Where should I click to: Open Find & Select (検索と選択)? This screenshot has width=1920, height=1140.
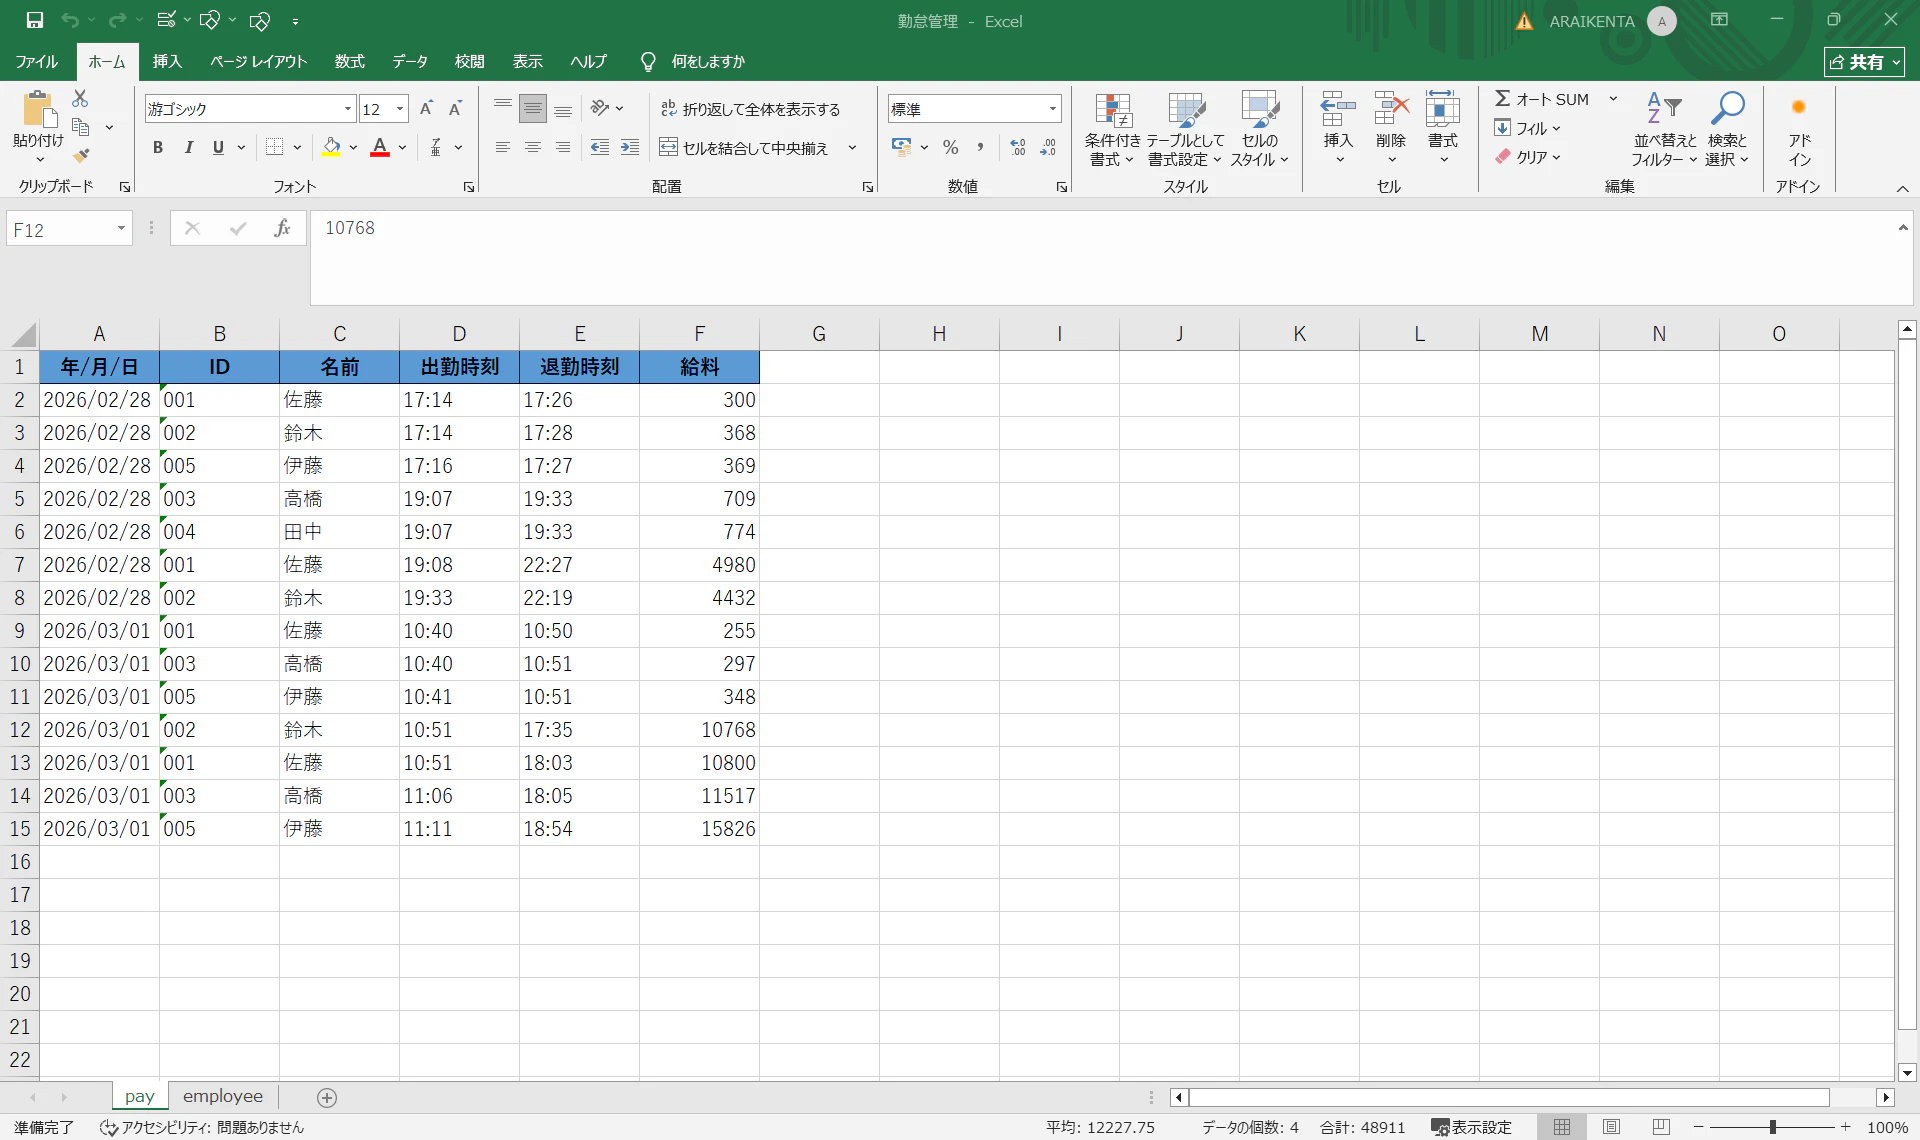[x=1727, y=130]
